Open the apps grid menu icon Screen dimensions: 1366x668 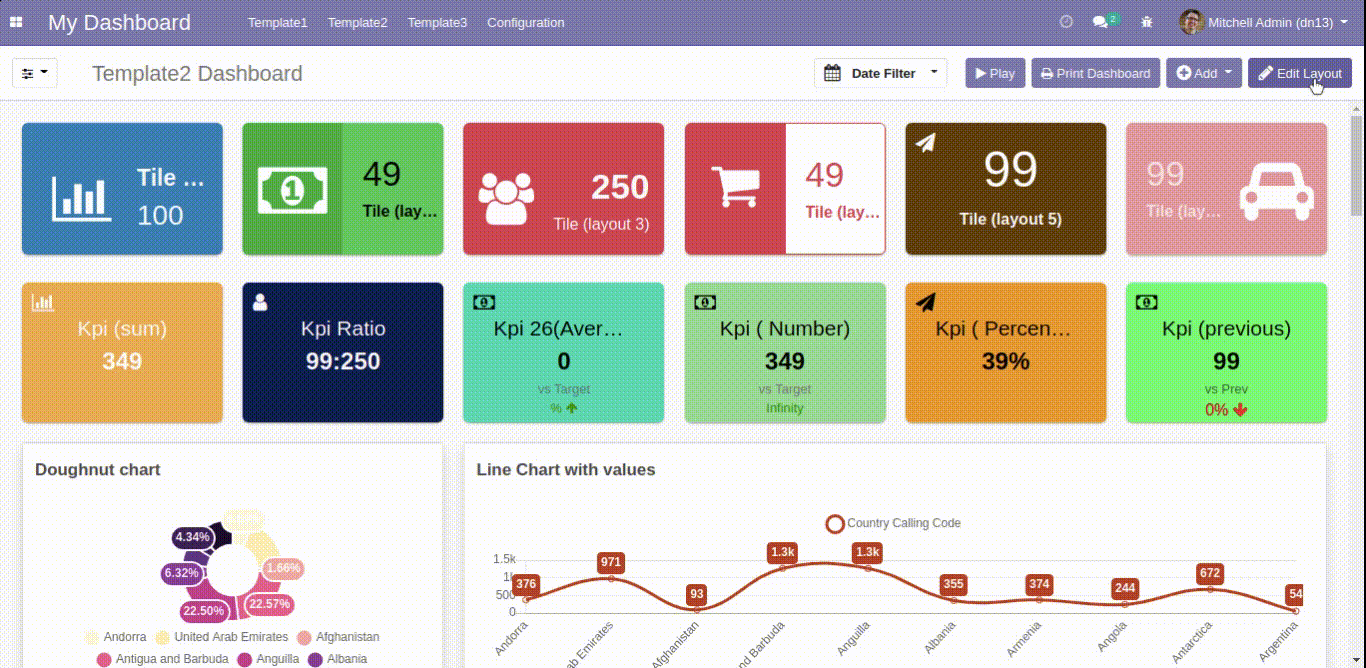[x=16, y=22]
